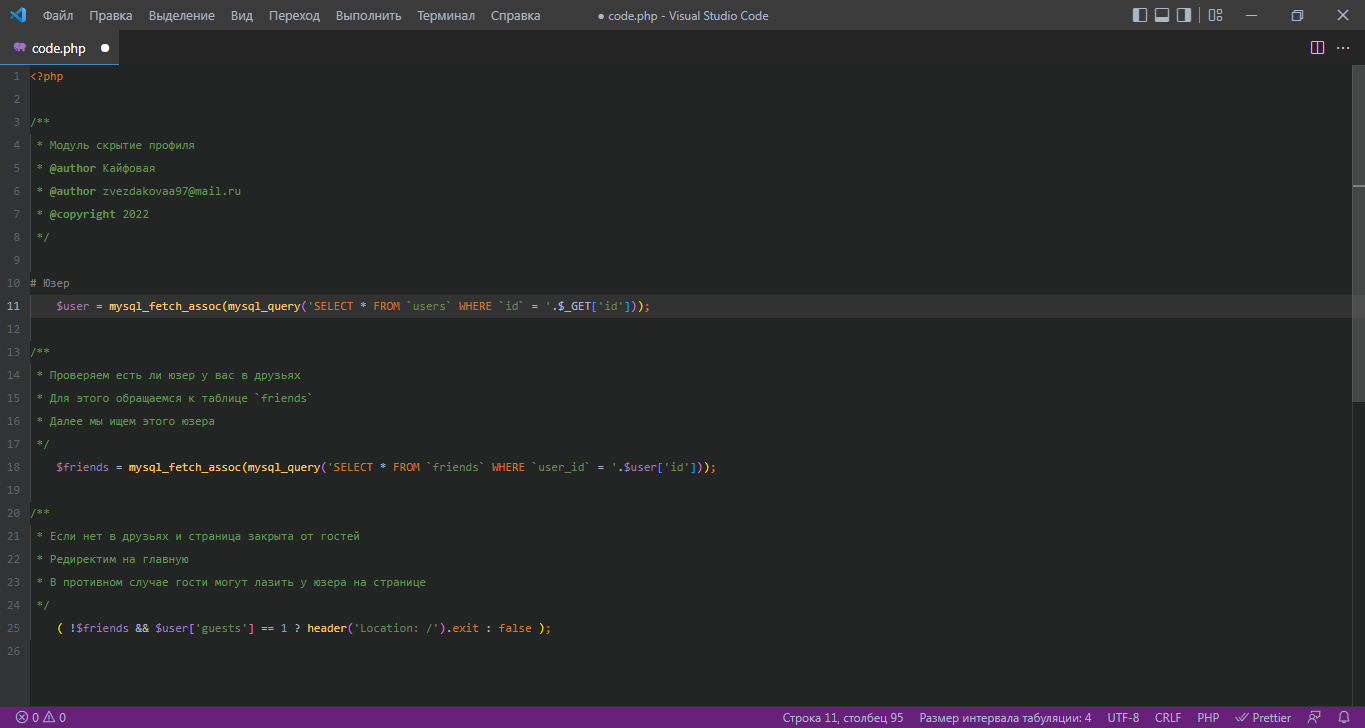1365x728 pixels.
Task: Change the UTF-8 file encoding
Action: point(1123,717)
